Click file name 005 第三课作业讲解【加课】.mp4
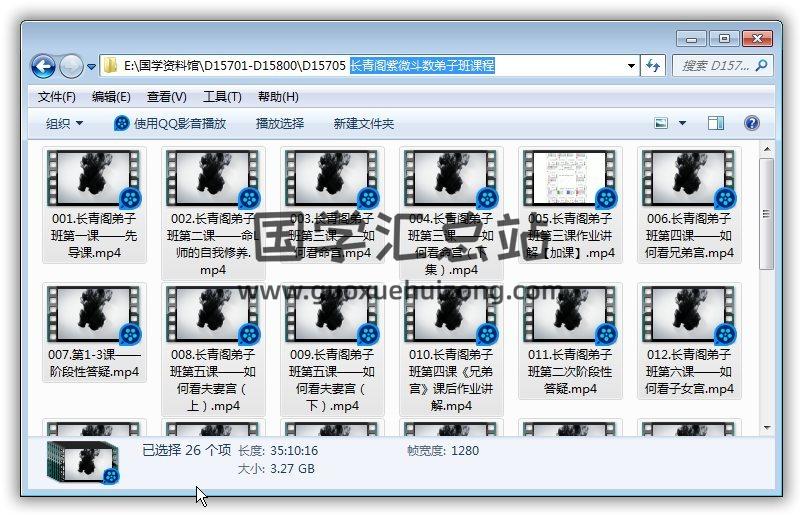 pos(570,235)
